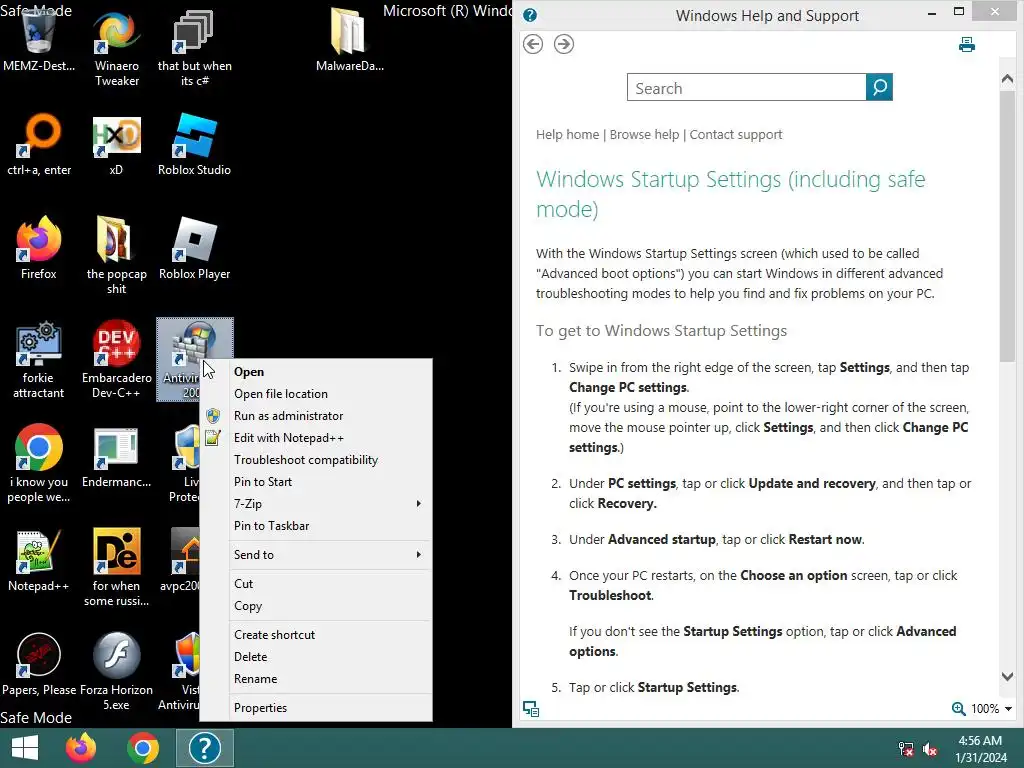Click the Contact support link

point(735,135)
